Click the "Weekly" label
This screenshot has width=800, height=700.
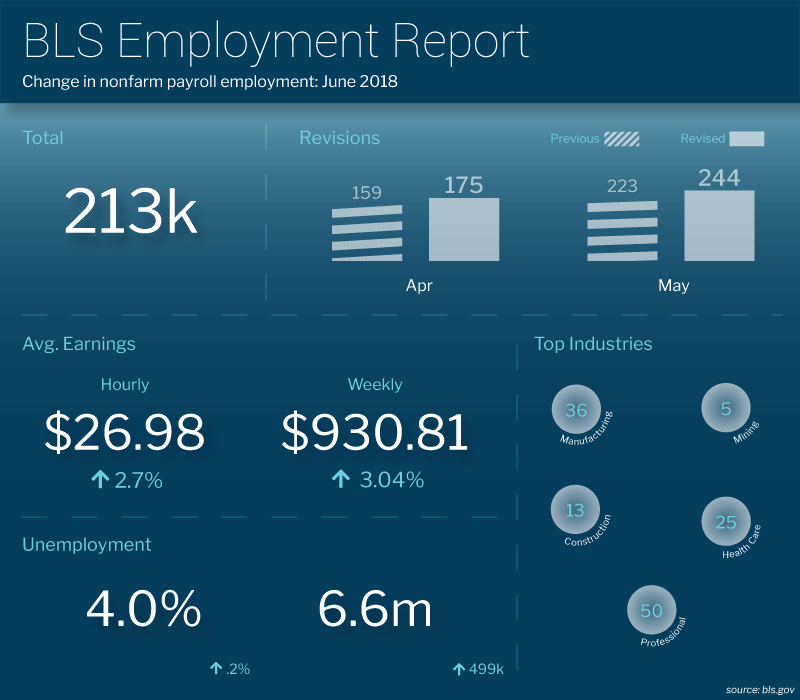(375, 384)
